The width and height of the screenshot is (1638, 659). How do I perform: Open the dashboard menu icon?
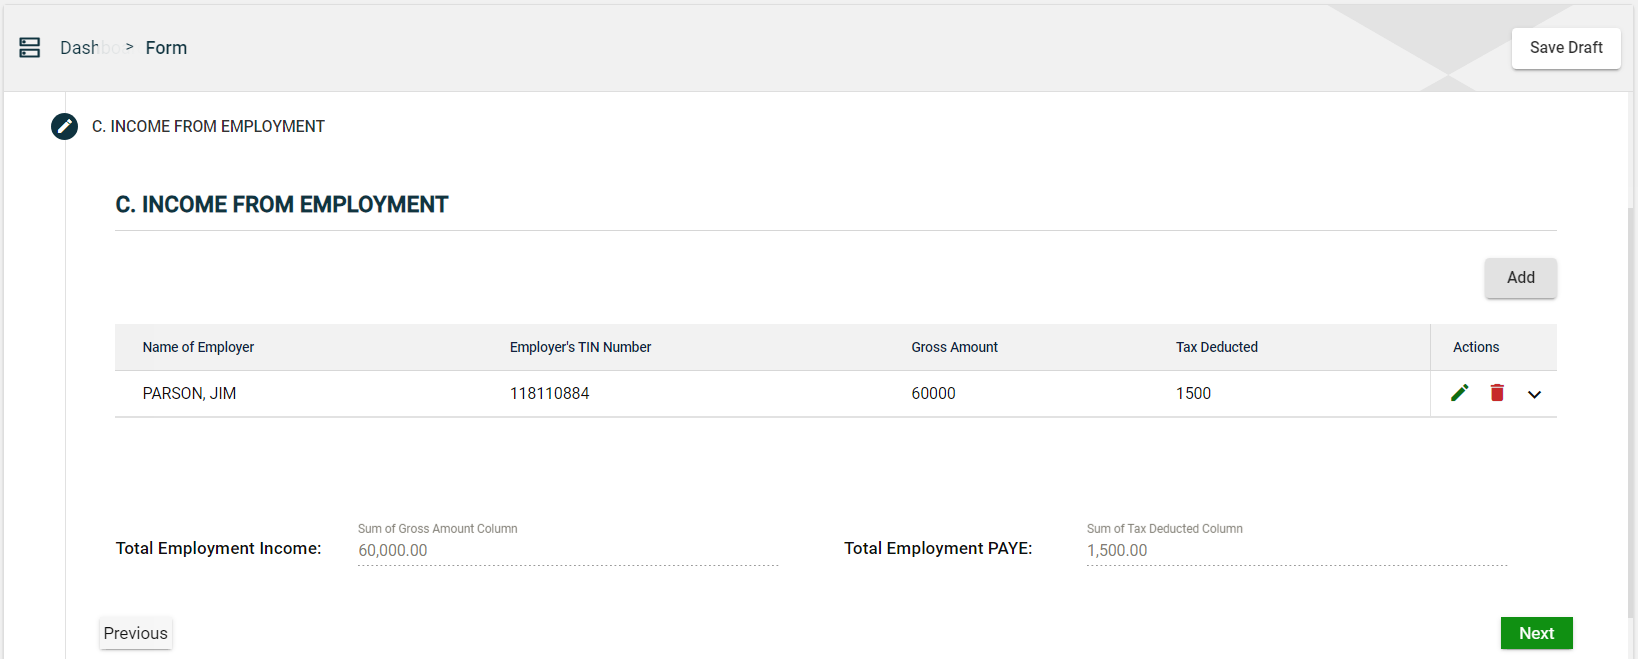point(30,48)
